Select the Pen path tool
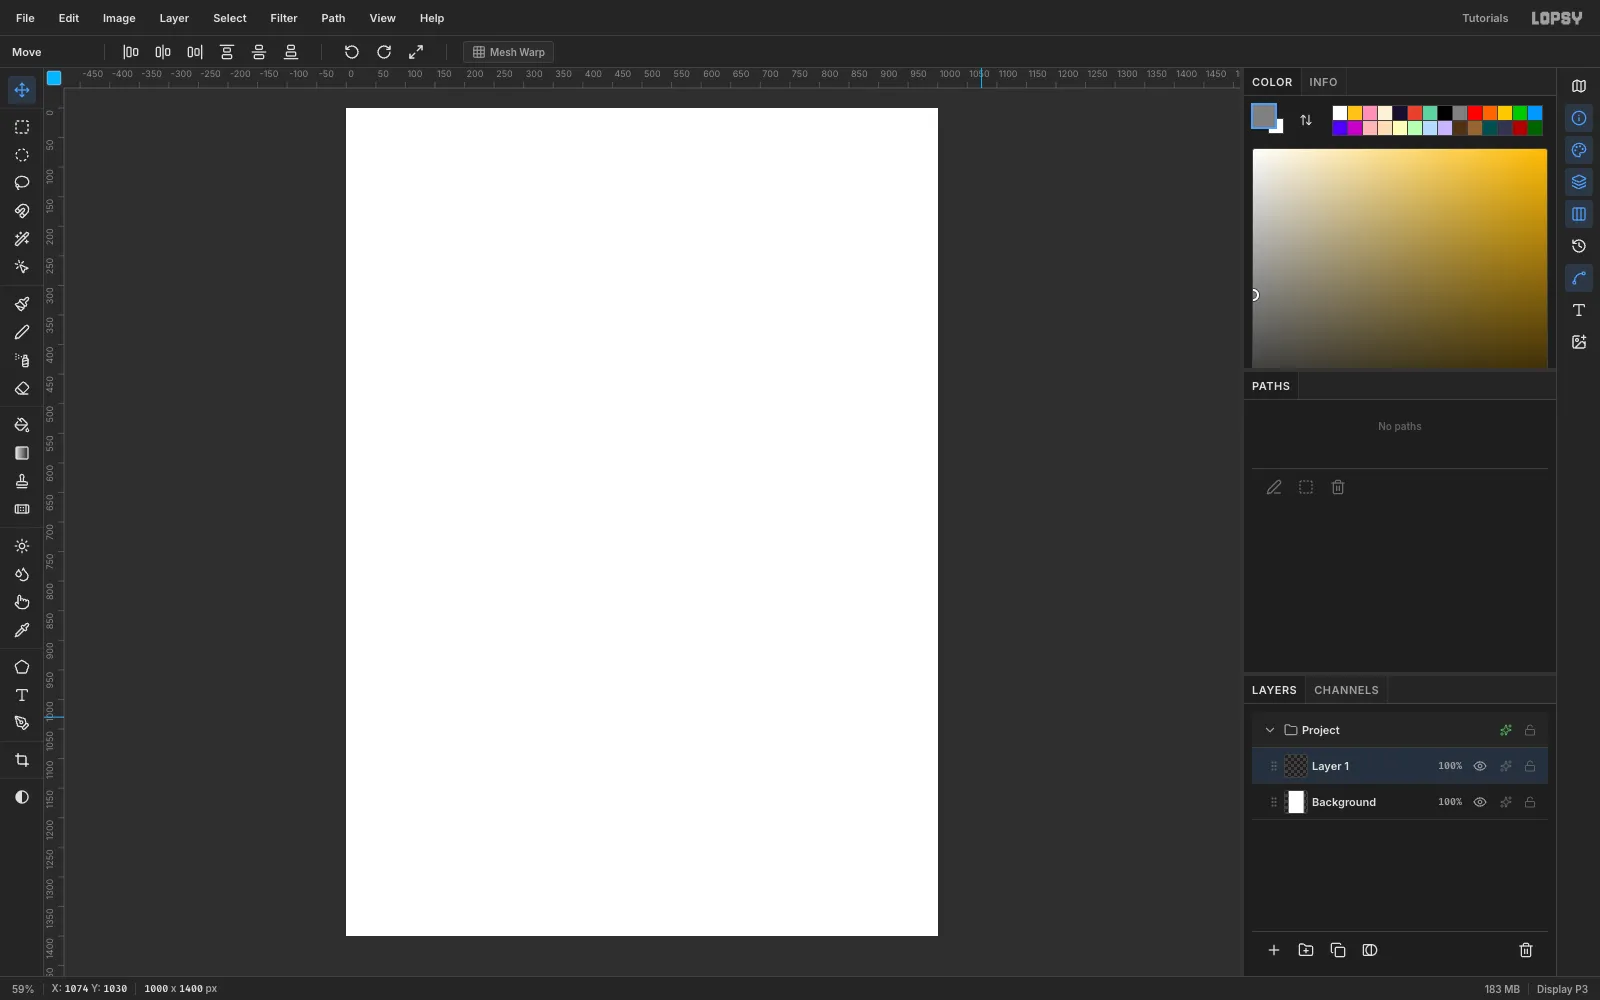This screenshot has width=1600, height=1000. (x=21, y=723)
